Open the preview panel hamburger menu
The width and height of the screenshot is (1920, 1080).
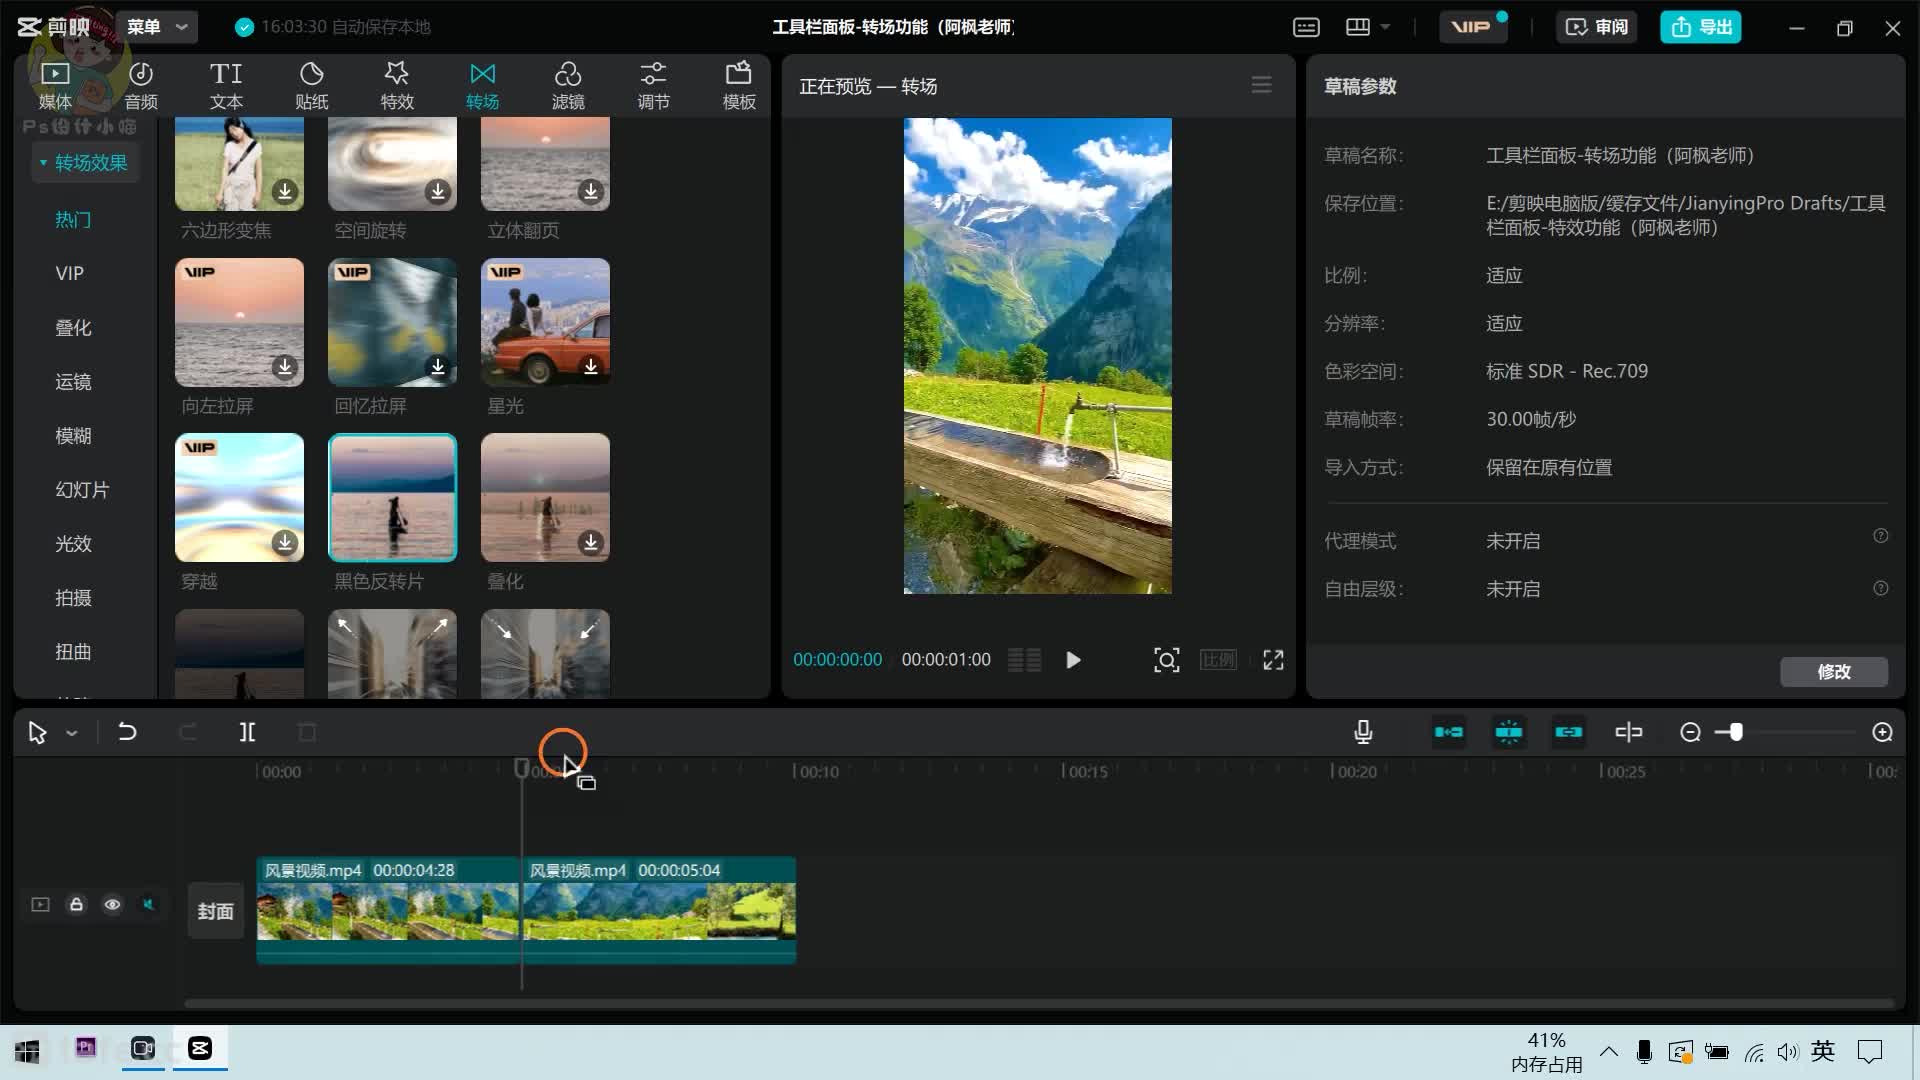(x=1262, y=85)
